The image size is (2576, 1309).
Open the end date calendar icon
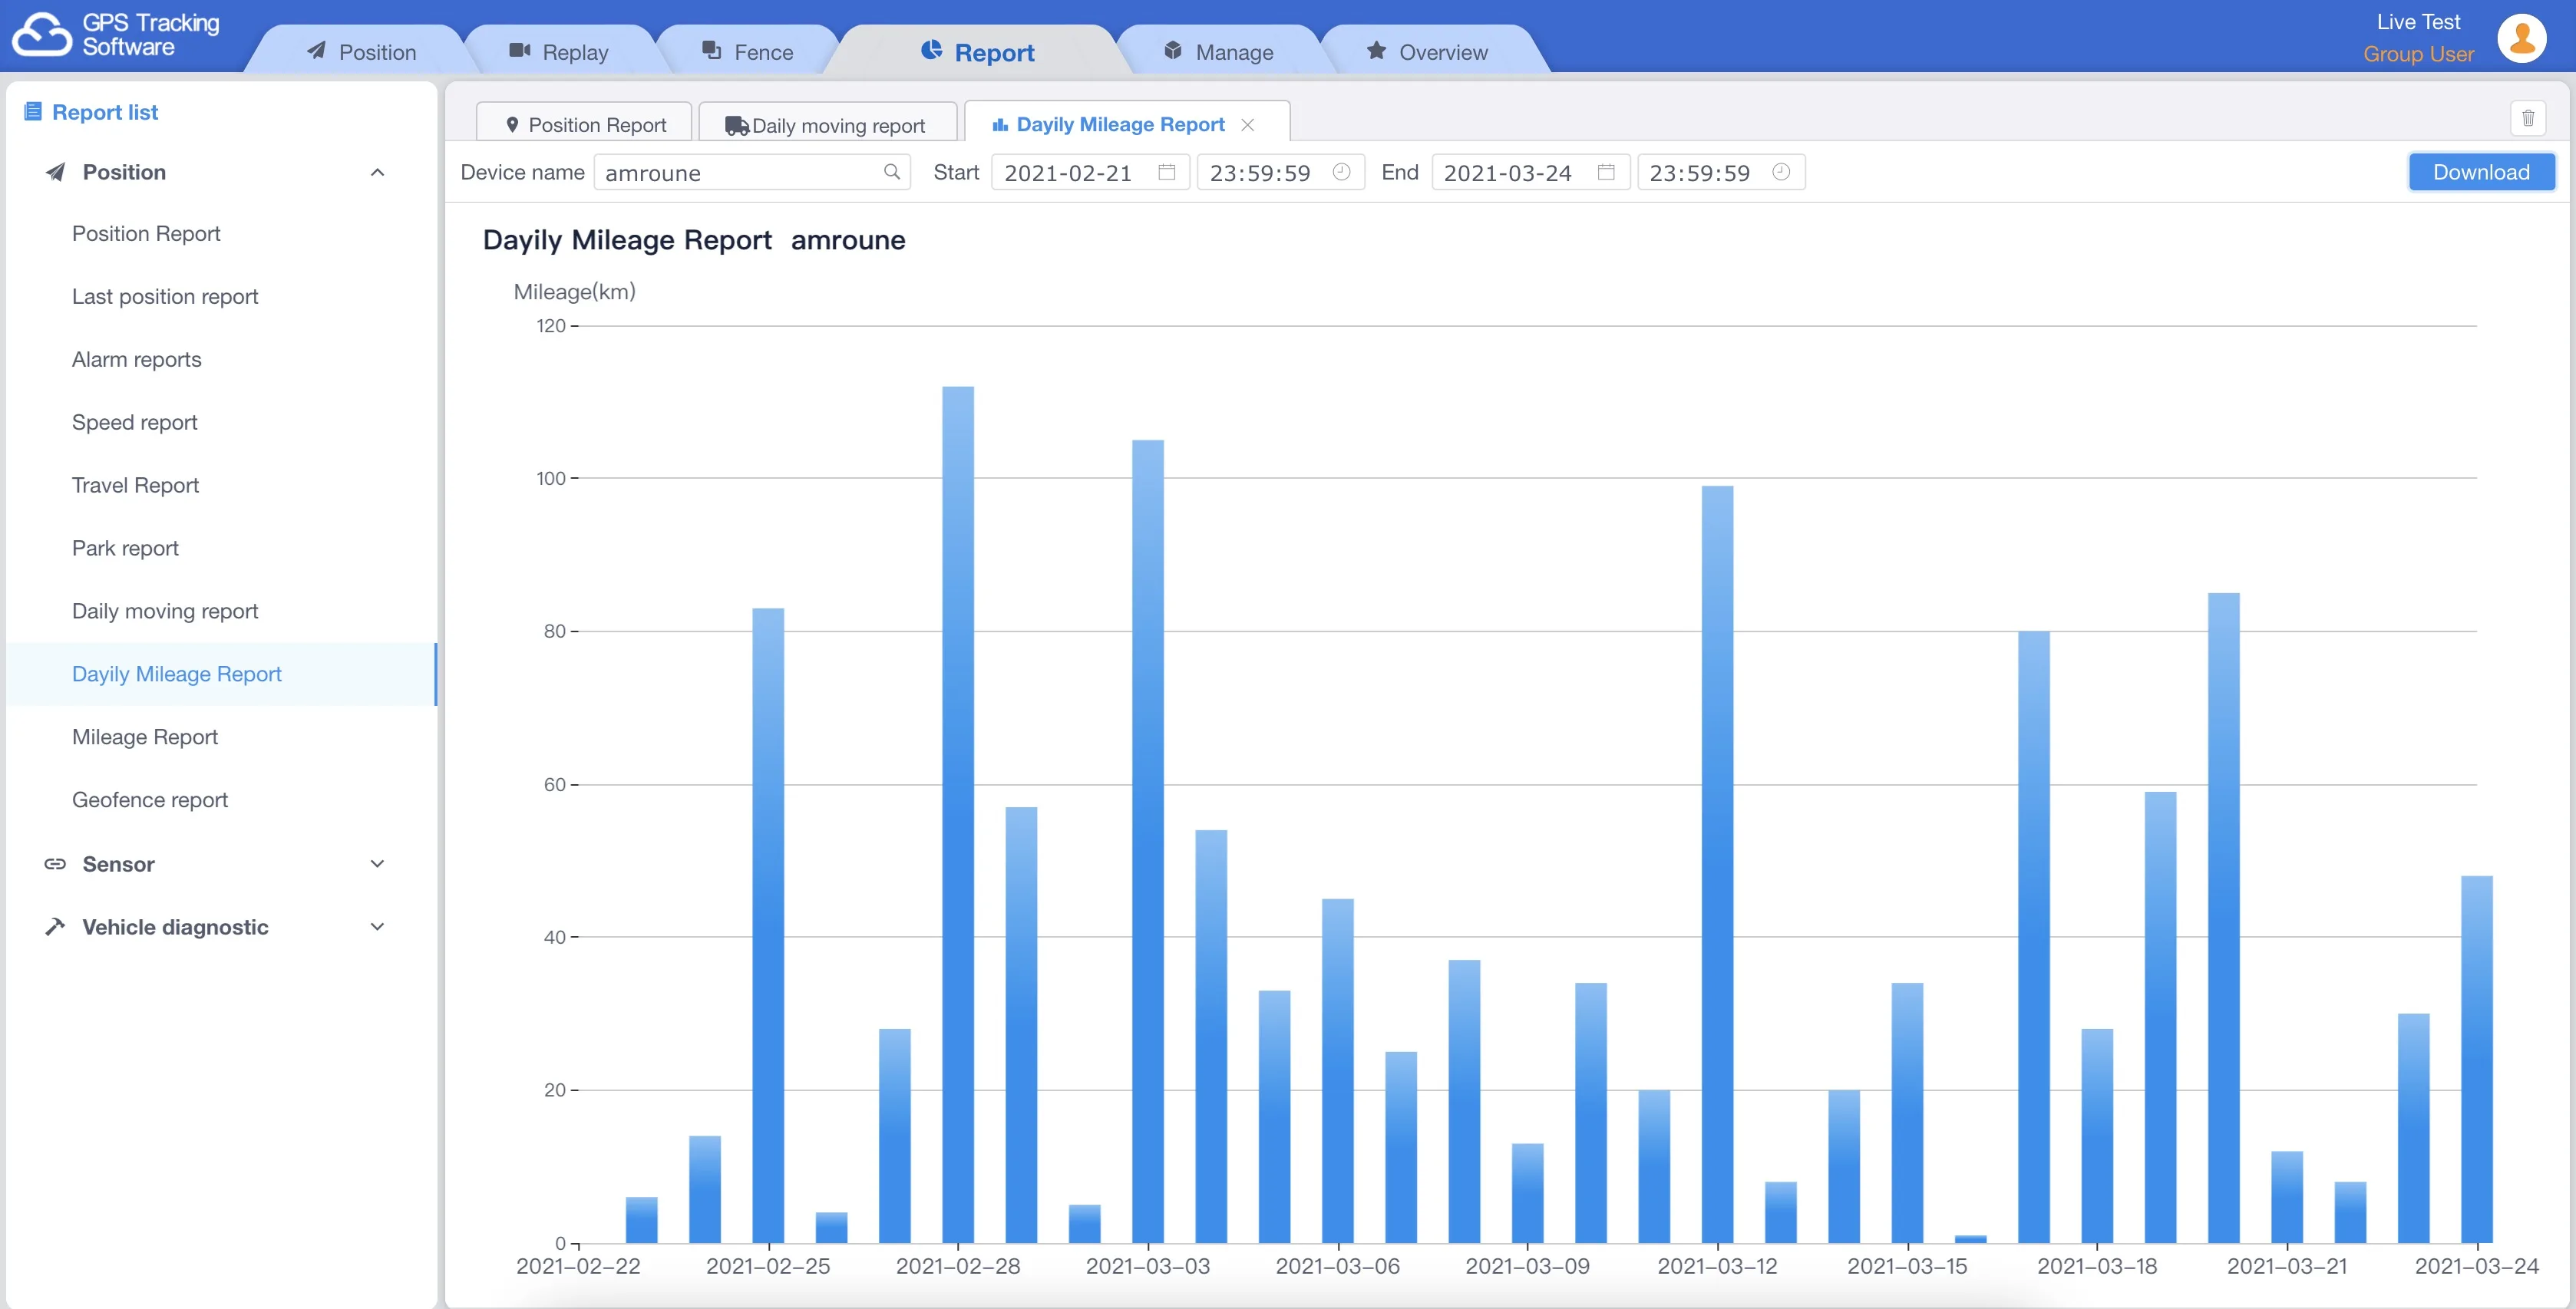coord(1605,172)
